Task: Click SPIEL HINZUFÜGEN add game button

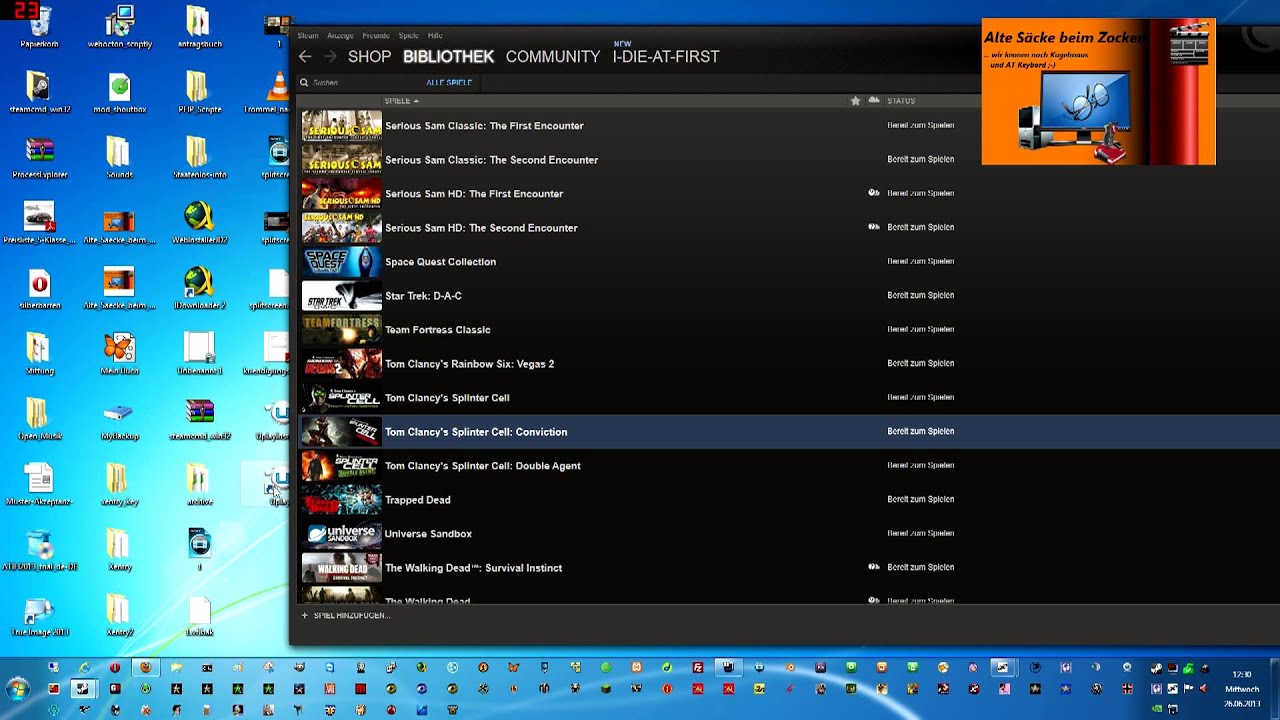Action: pos(346,616)
